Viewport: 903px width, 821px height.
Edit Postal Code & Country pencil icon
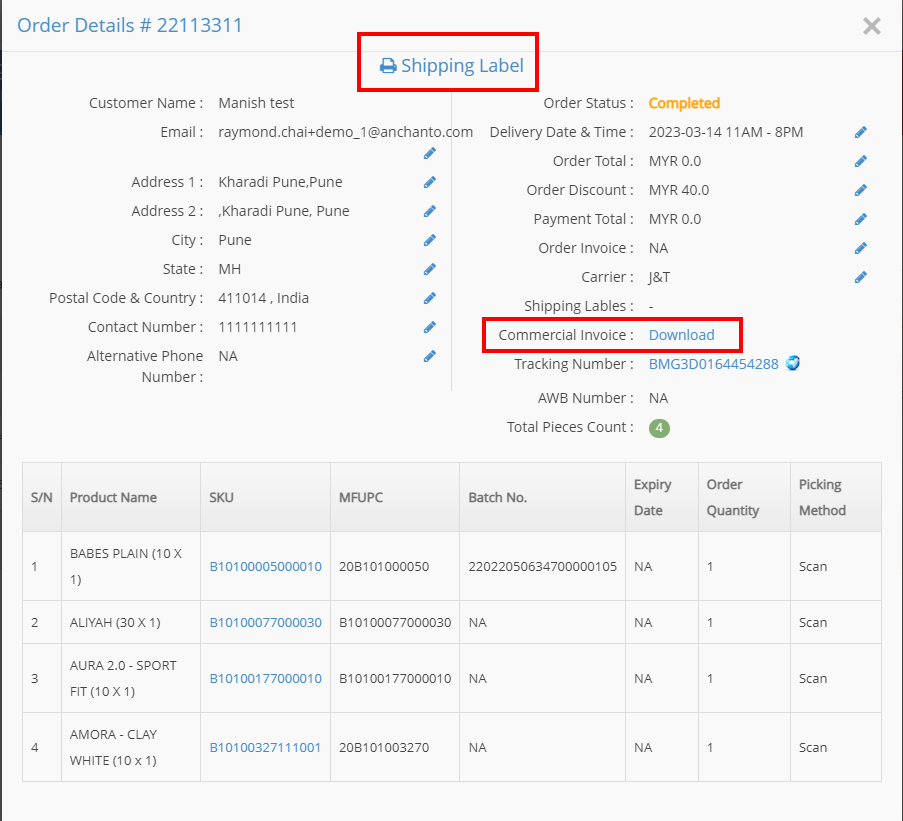(x=430, y=298)
